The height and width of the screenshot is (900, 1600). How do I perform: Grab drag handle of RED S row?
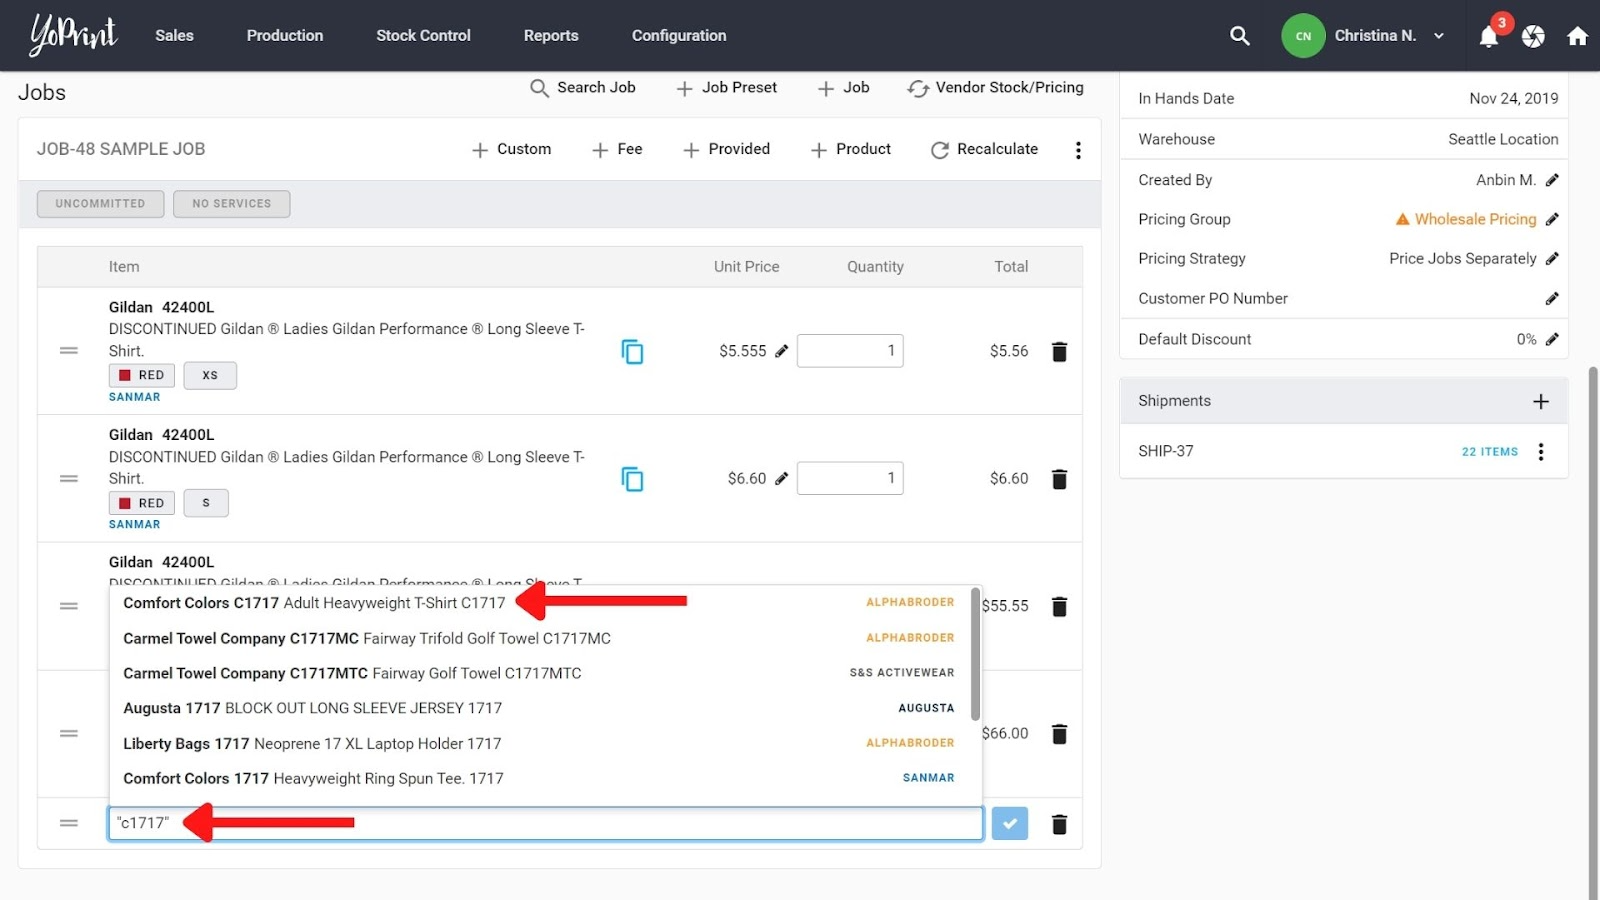pyautogui.click(x=69, y=479)
